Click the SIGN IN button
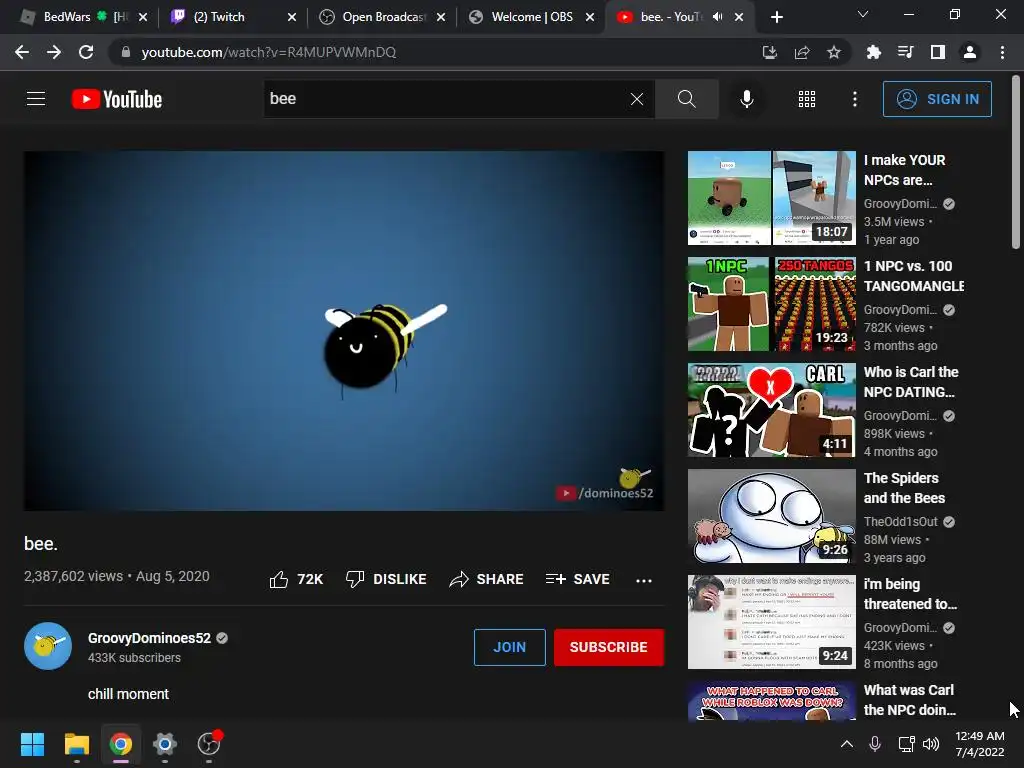 (x=937, y=99)
